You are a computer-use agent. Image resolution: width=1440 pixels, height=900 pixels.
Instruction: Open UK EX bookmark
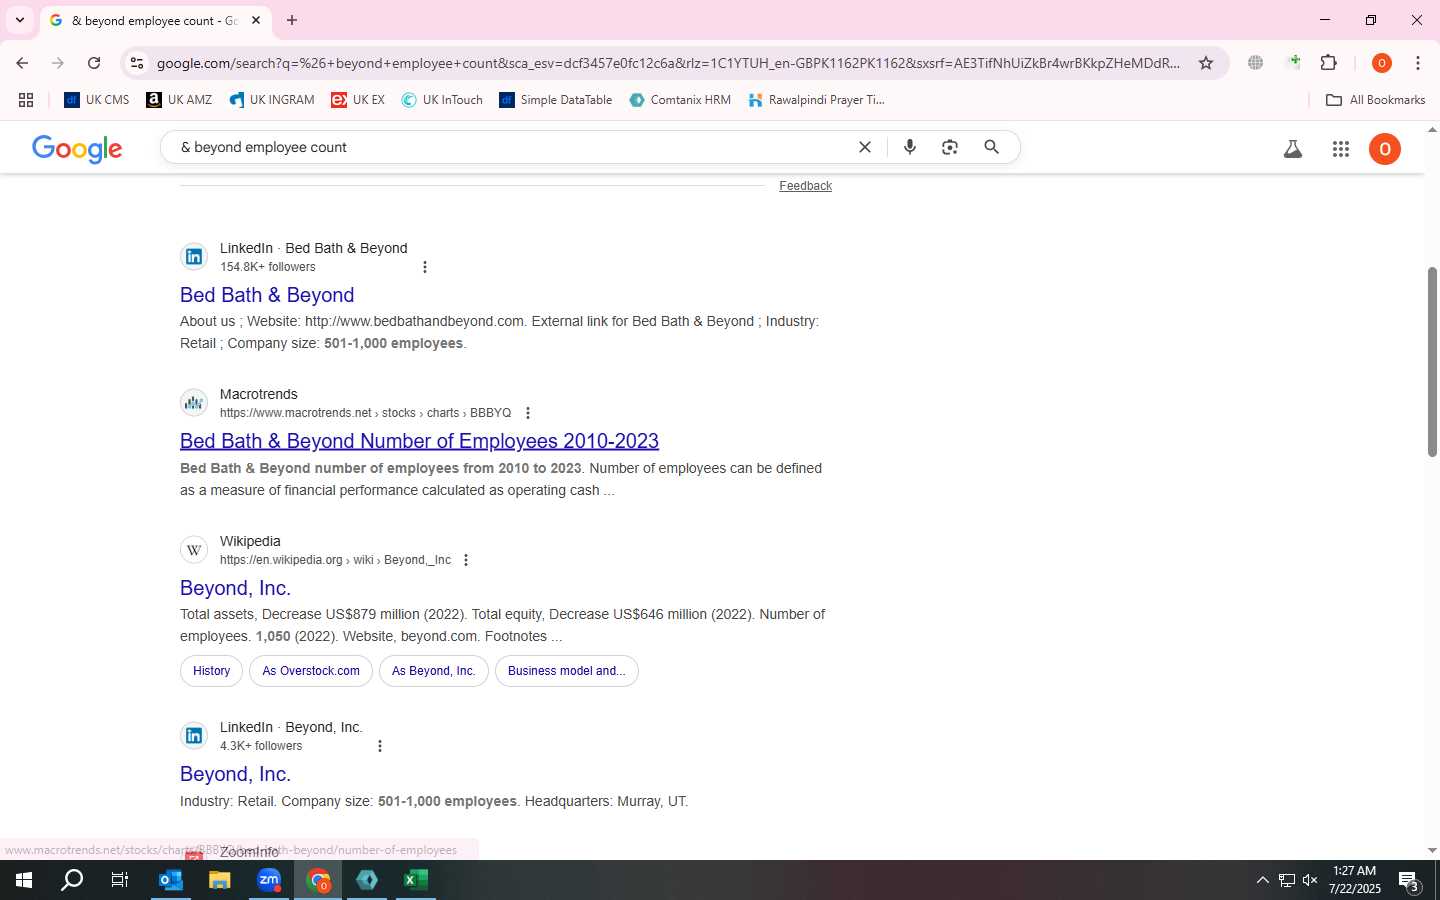358,100
